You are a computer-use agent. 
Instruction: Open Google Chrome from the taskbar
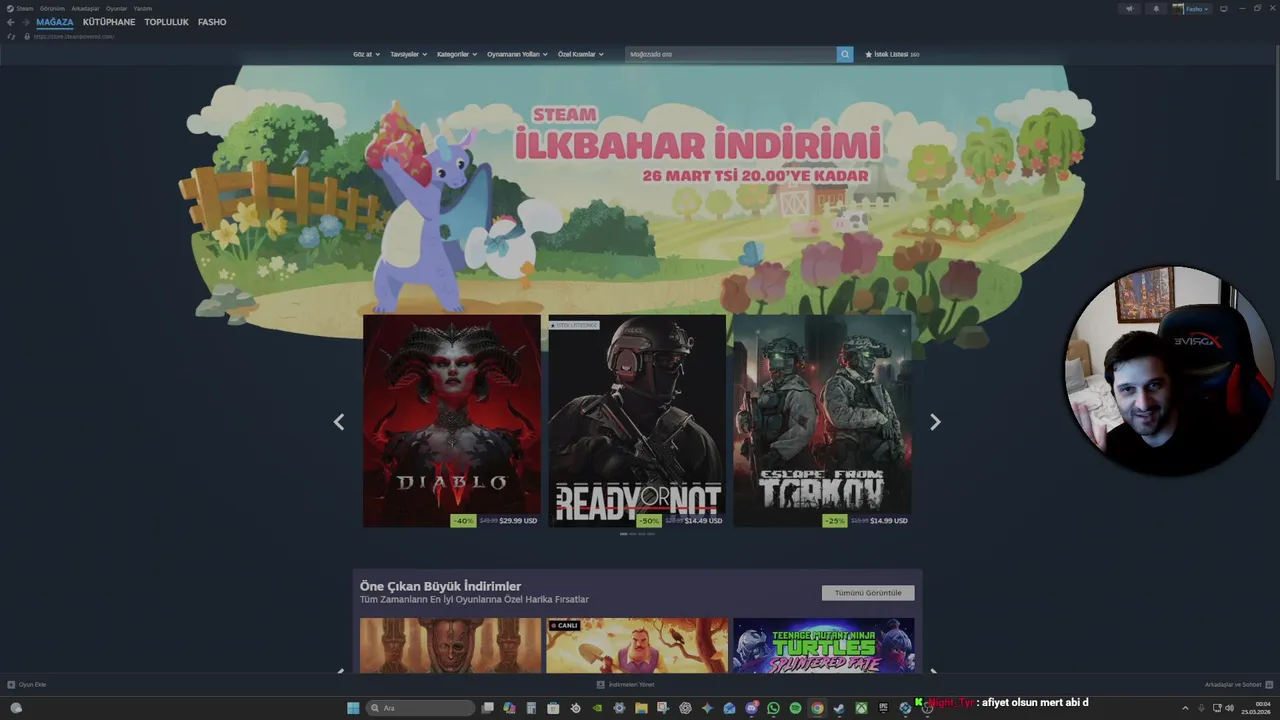817,708
